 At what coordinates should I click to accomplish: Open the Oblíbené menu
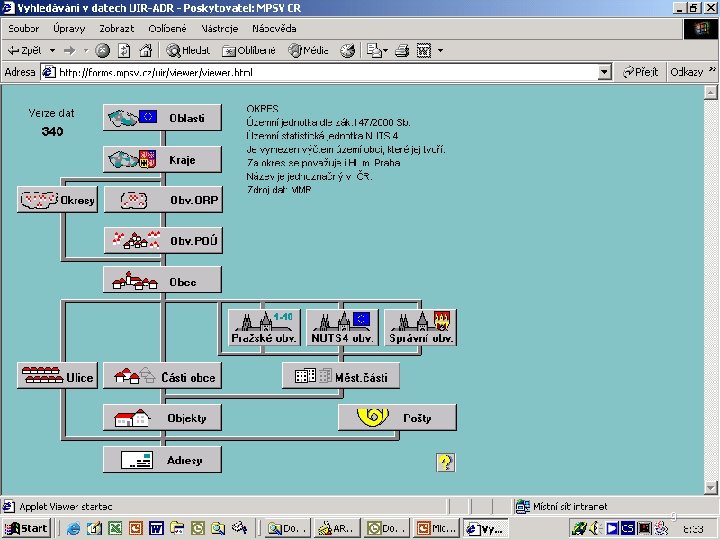(167, 28)
